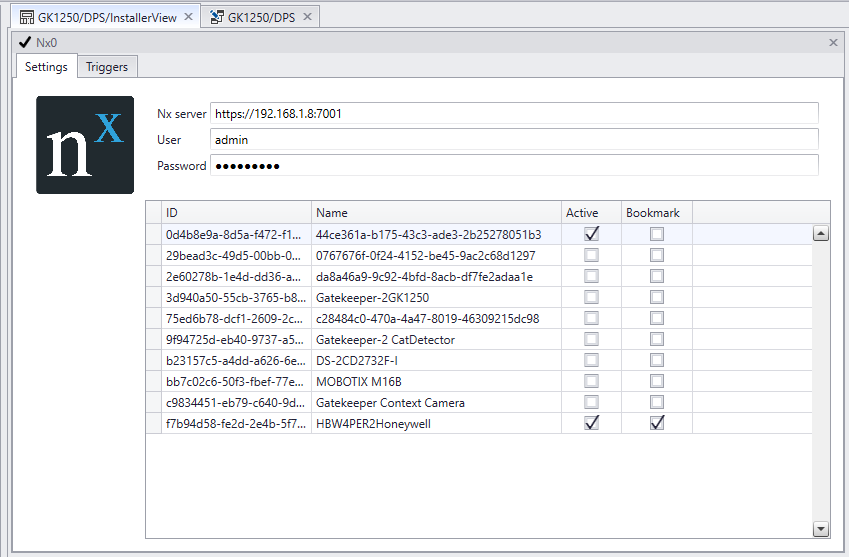Sort by Bookmark column header

[x=657, y=213]
